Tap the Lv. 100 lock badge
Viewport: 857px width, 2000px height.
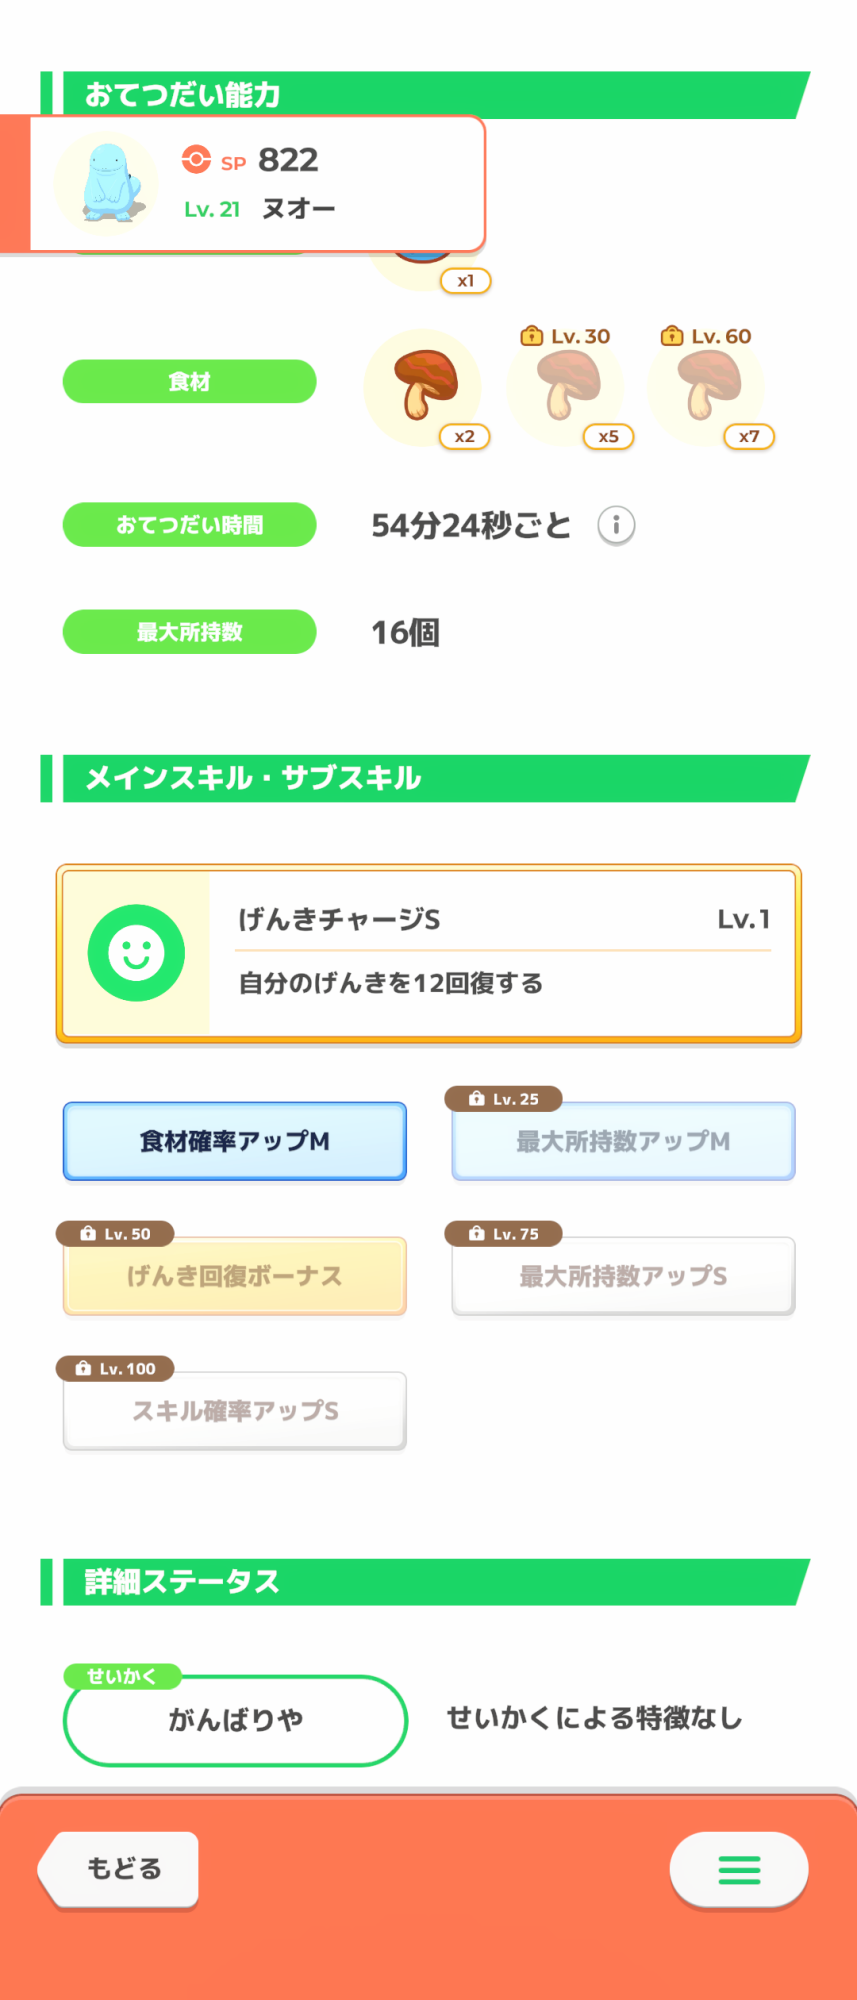[116, 1368]
